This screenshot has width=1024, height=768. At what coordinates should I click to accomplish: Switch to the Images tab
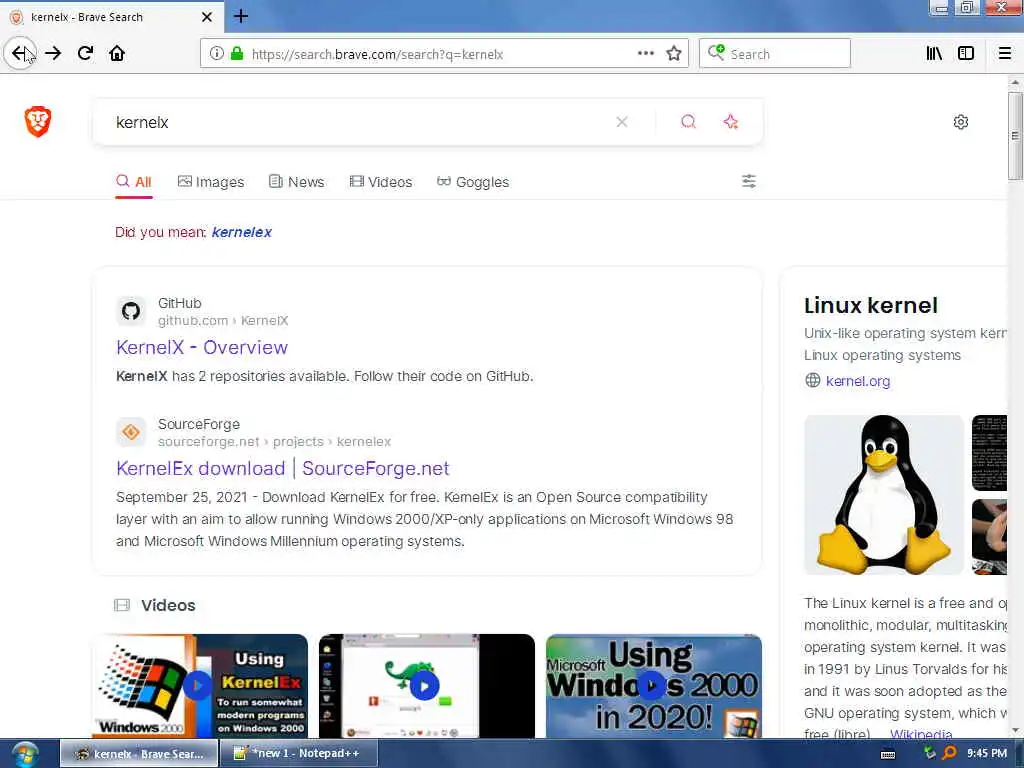tap(211, 182)
